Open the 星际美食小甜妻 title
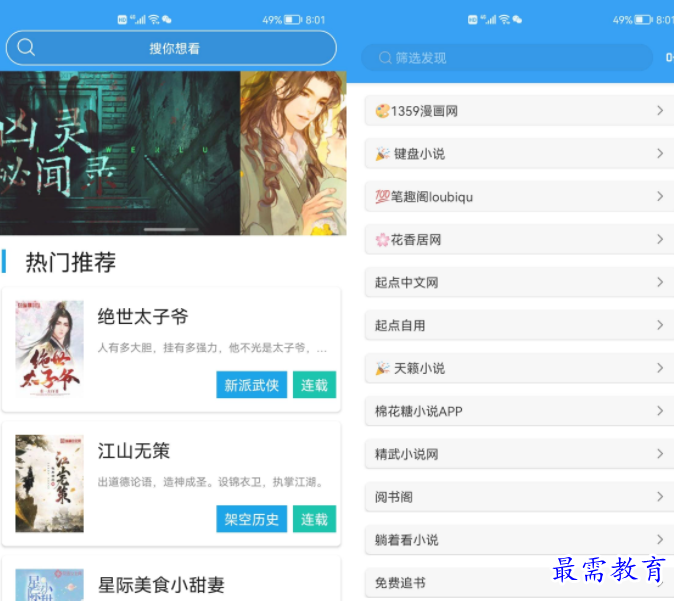 [161, 585]
